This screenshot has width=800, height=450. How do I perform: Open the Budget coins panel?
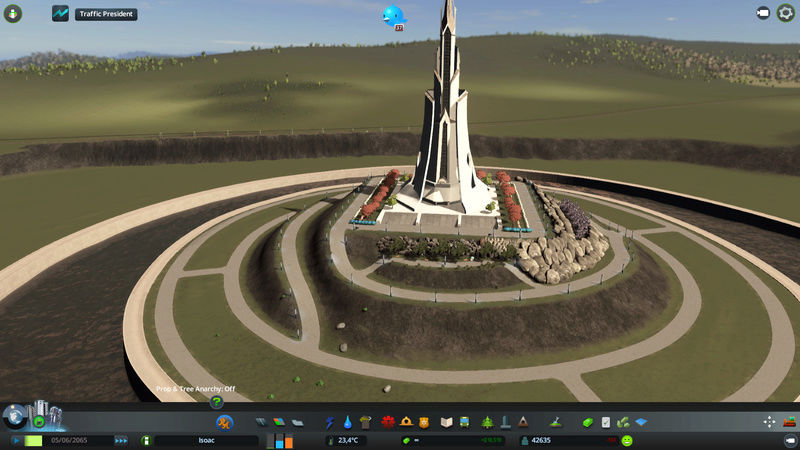pos(623,422)
